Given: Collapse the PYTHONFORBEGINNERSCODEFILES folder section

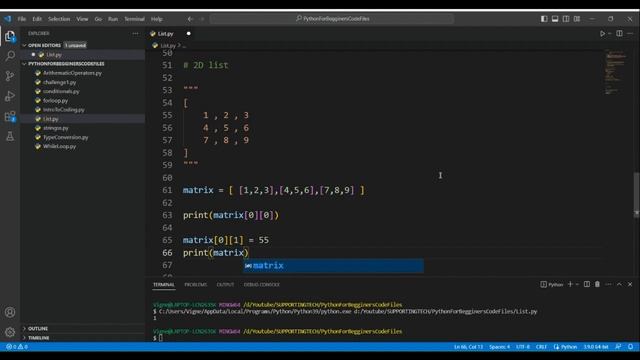Looking at the screenshot, I should [66, 64].
